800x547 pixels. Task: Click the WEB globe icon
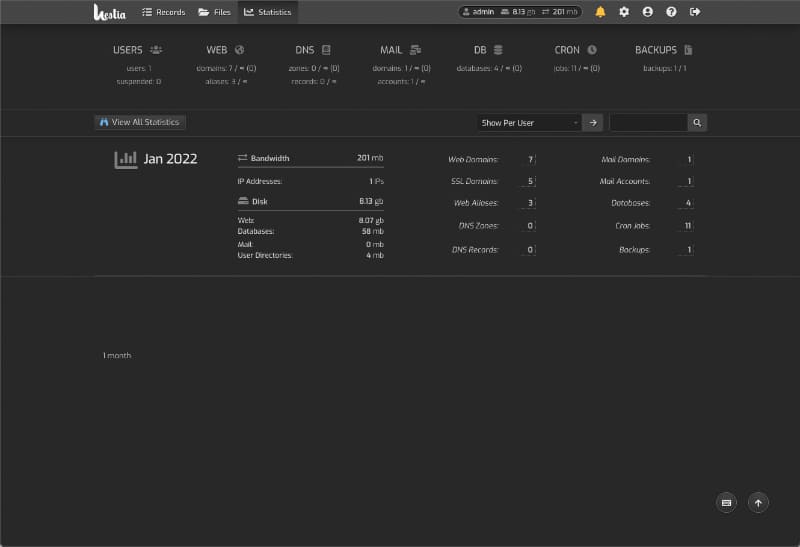[239, 50]
